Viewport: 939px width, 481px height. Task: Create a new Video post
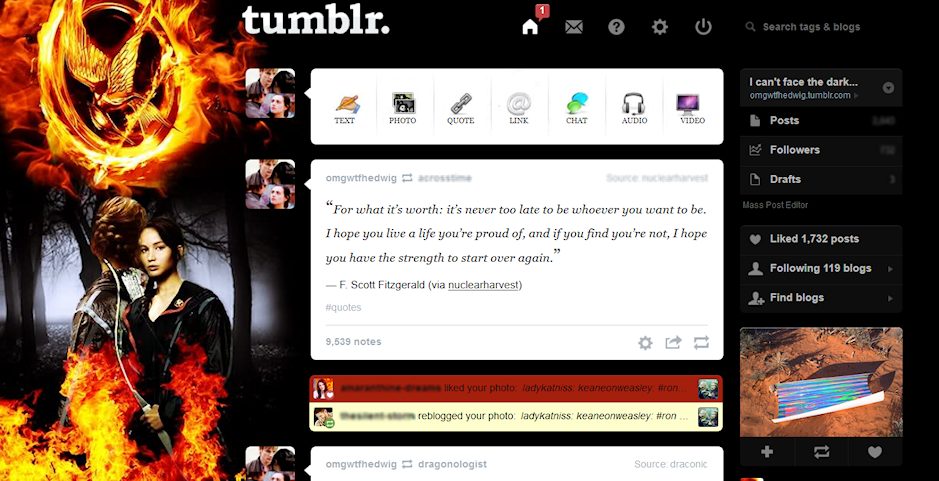[692, 108]
